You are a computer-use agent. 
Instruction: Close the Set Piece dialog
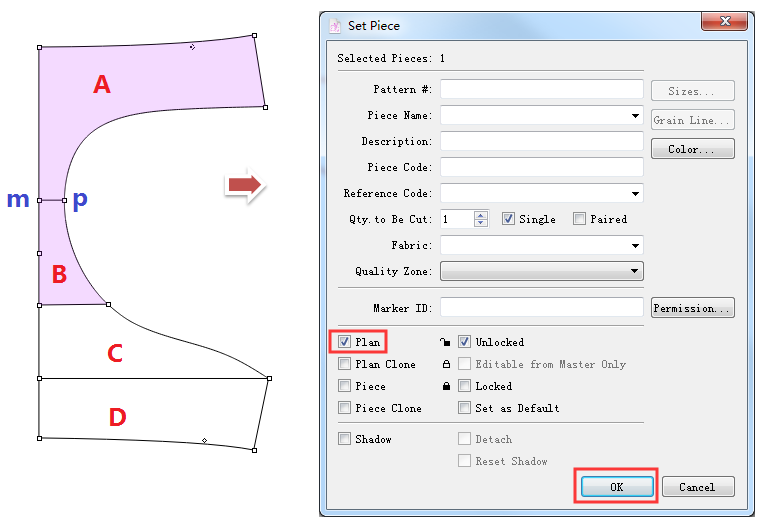(x=721, y=23)
